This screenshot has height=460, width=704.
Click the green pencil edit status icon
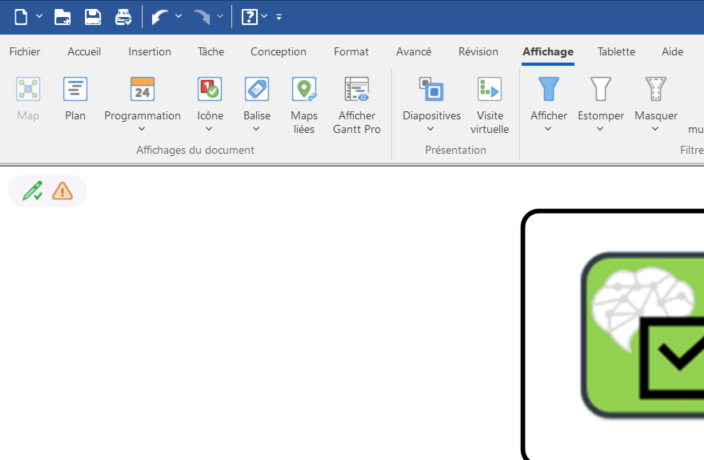click(x=32, y=191)
